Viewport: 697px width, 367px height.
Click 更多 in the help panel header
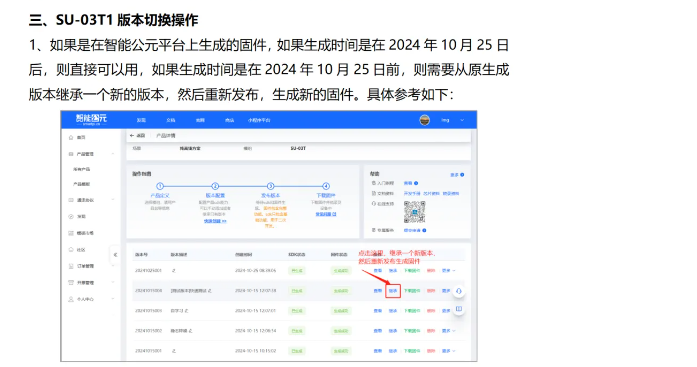pyautogui.click(x=457, y=175)
